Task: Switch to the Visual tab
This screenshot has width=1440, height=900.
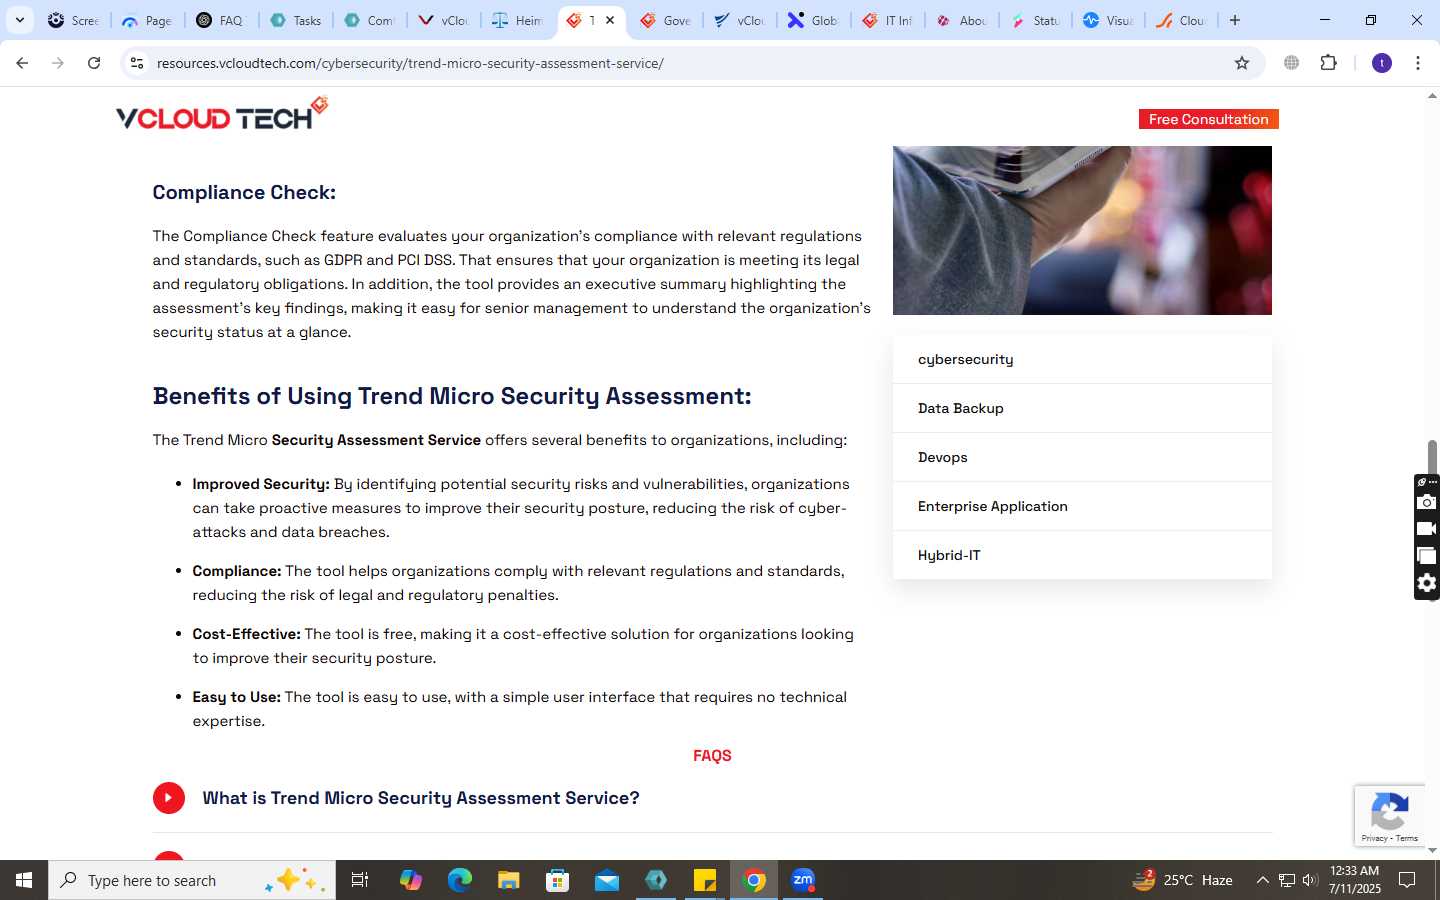Action: [x=1109, y=20]
